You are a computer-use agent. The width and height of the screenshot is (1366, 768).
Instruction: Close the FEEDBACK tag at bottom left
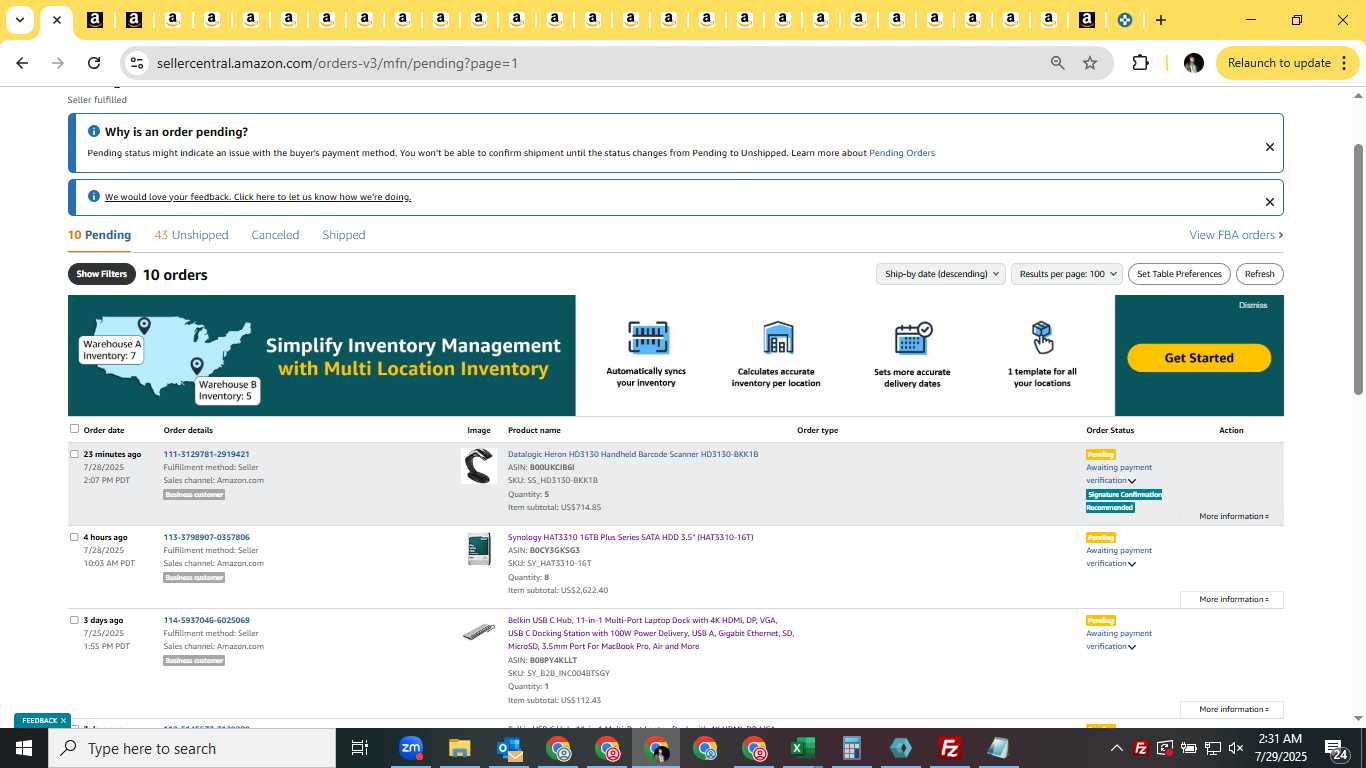pos(63,720)
